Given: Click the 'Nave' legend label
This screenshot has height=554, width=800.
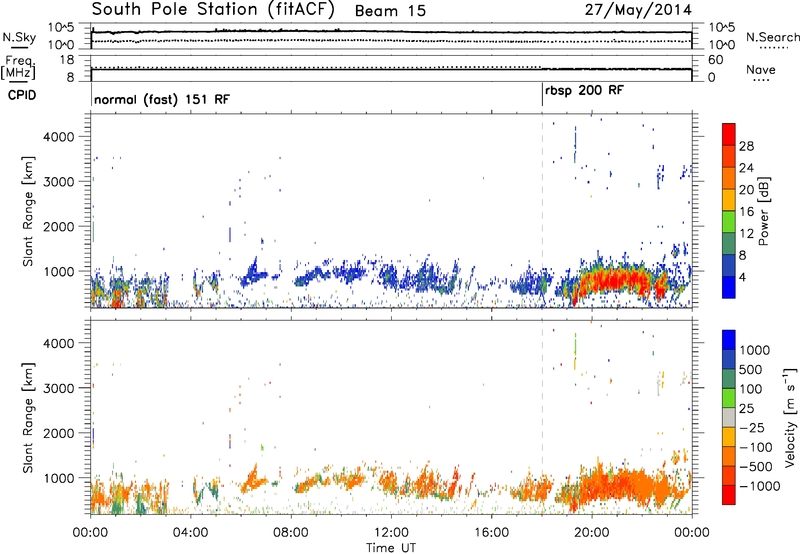Looking at the screenshot, I should click(761, 70).
